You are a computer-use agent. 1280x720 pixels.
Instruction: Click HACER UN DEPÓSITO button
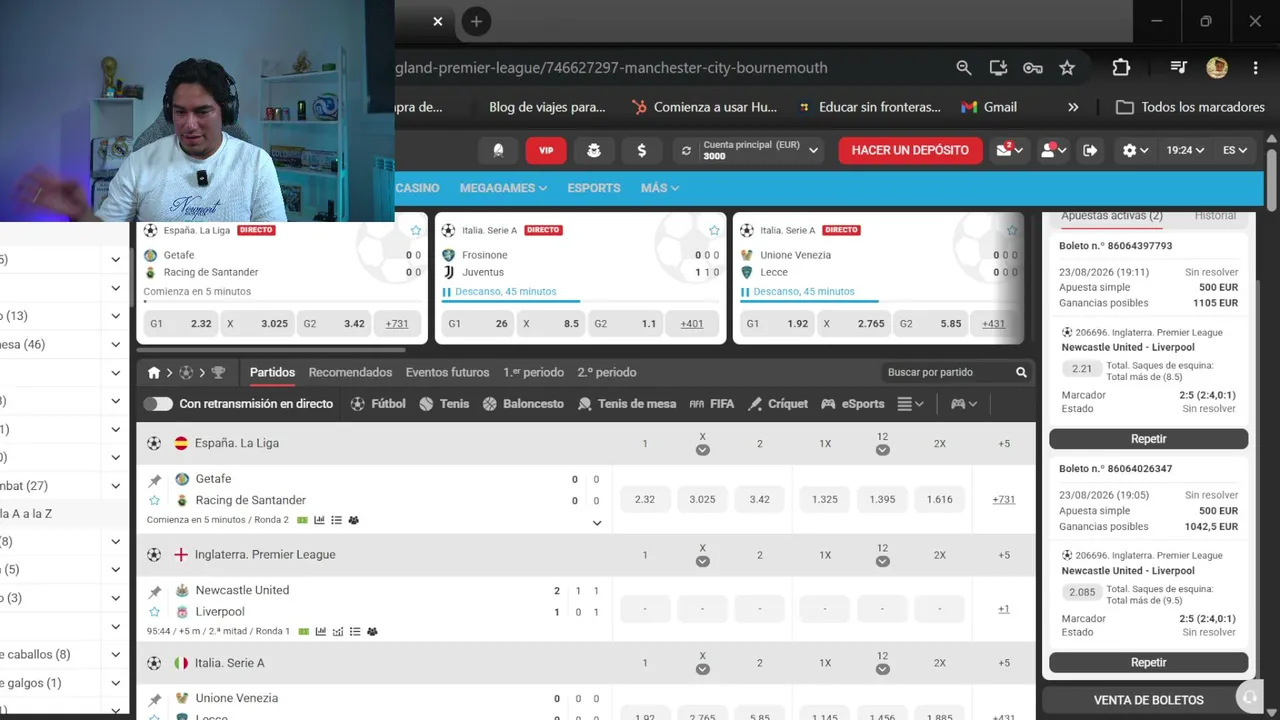(x=910, y=150)
